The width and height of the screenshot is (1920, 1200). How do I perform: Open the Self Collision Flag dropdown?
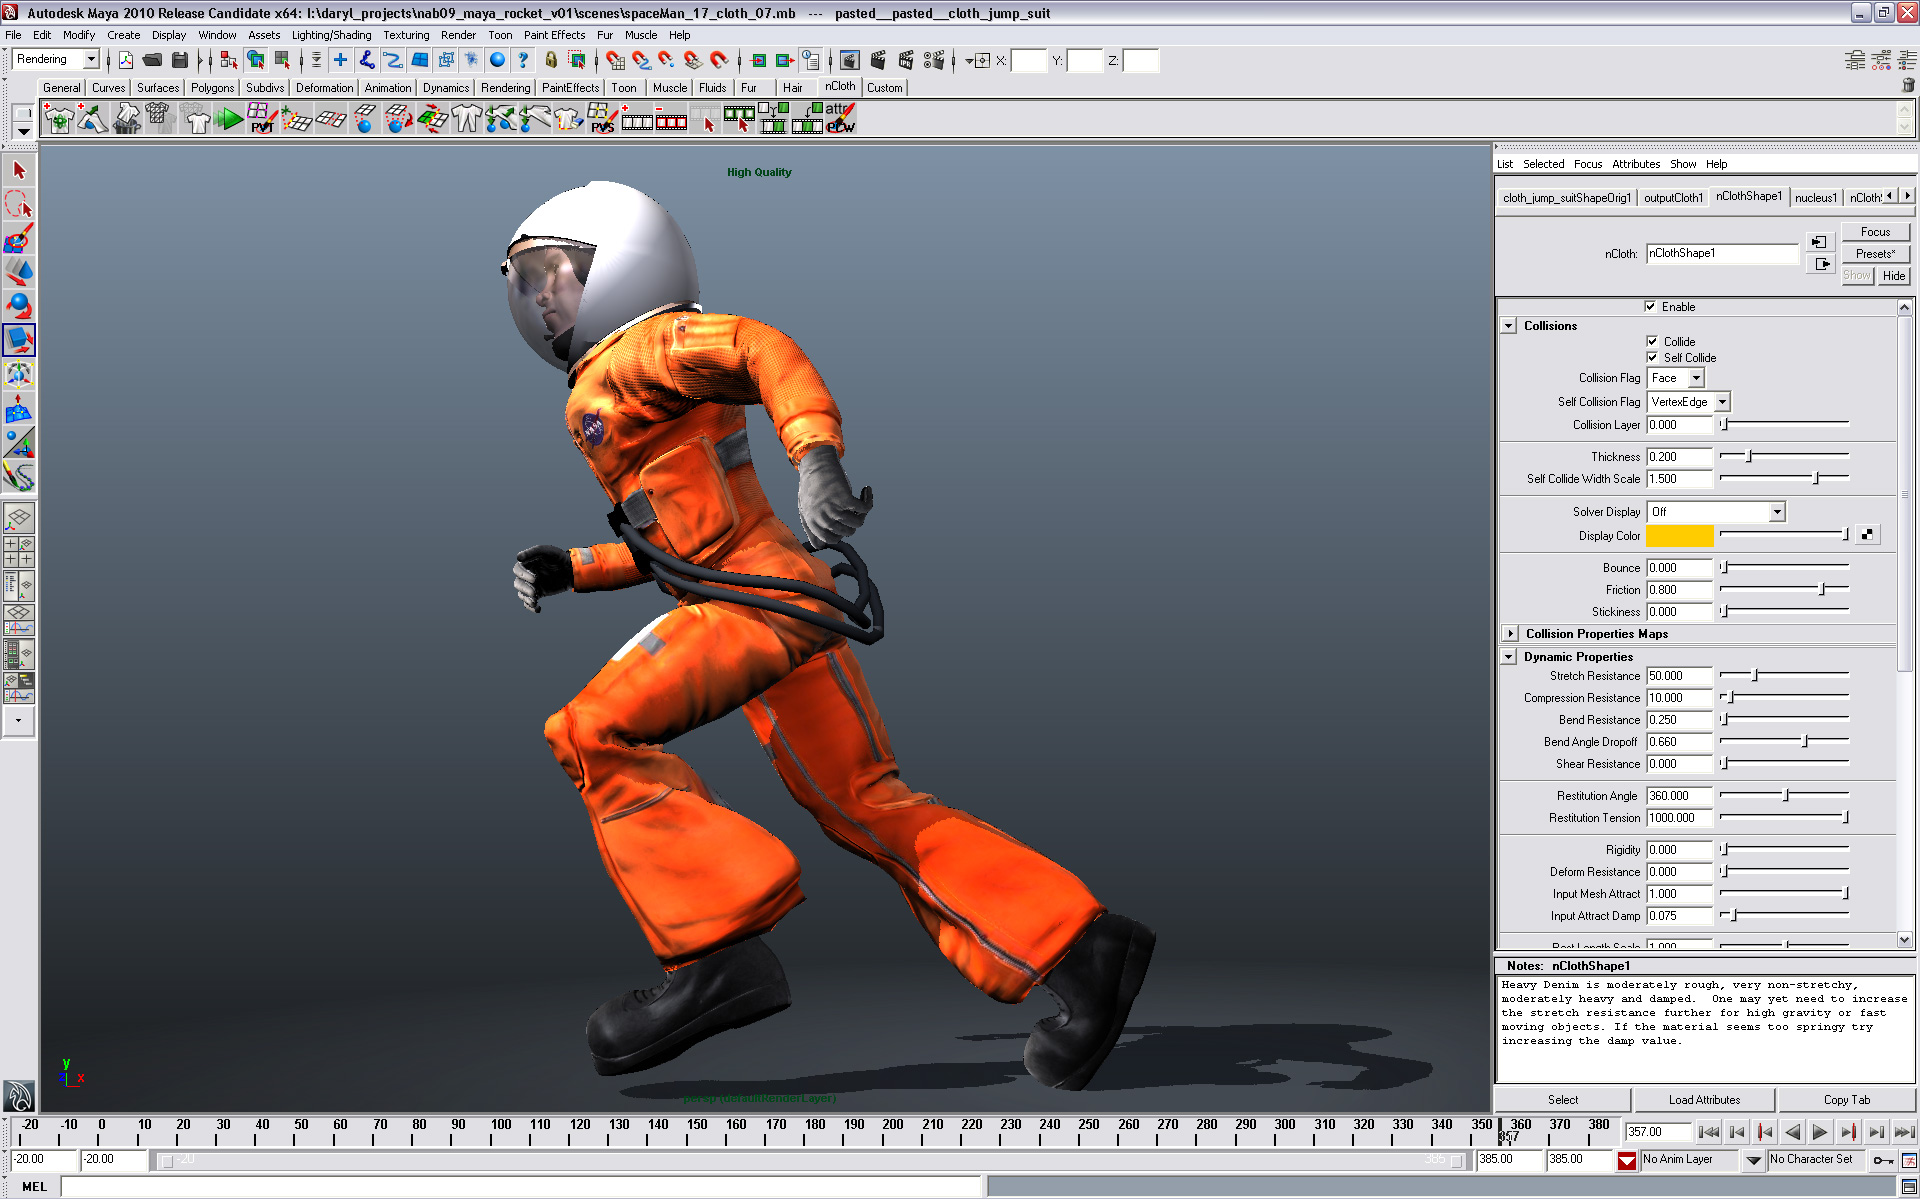pyautogui.click(x=1722, y=402)
